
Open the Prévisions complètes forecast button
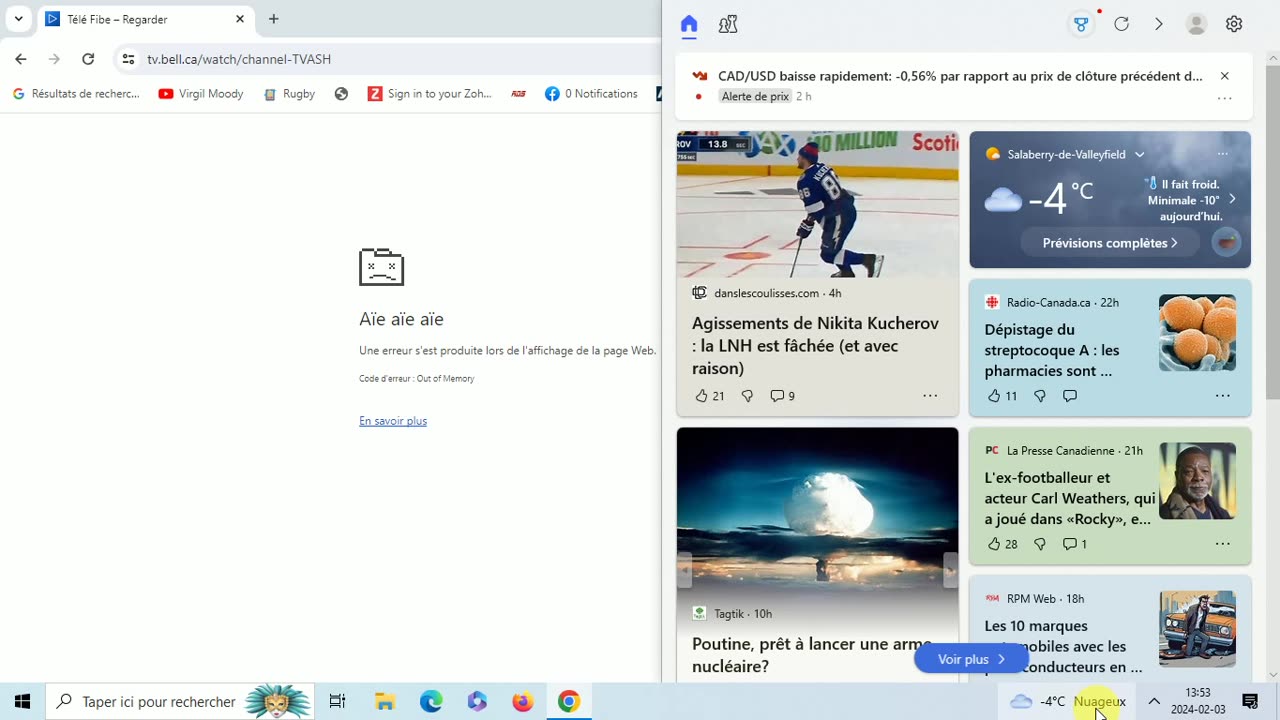1110,243
